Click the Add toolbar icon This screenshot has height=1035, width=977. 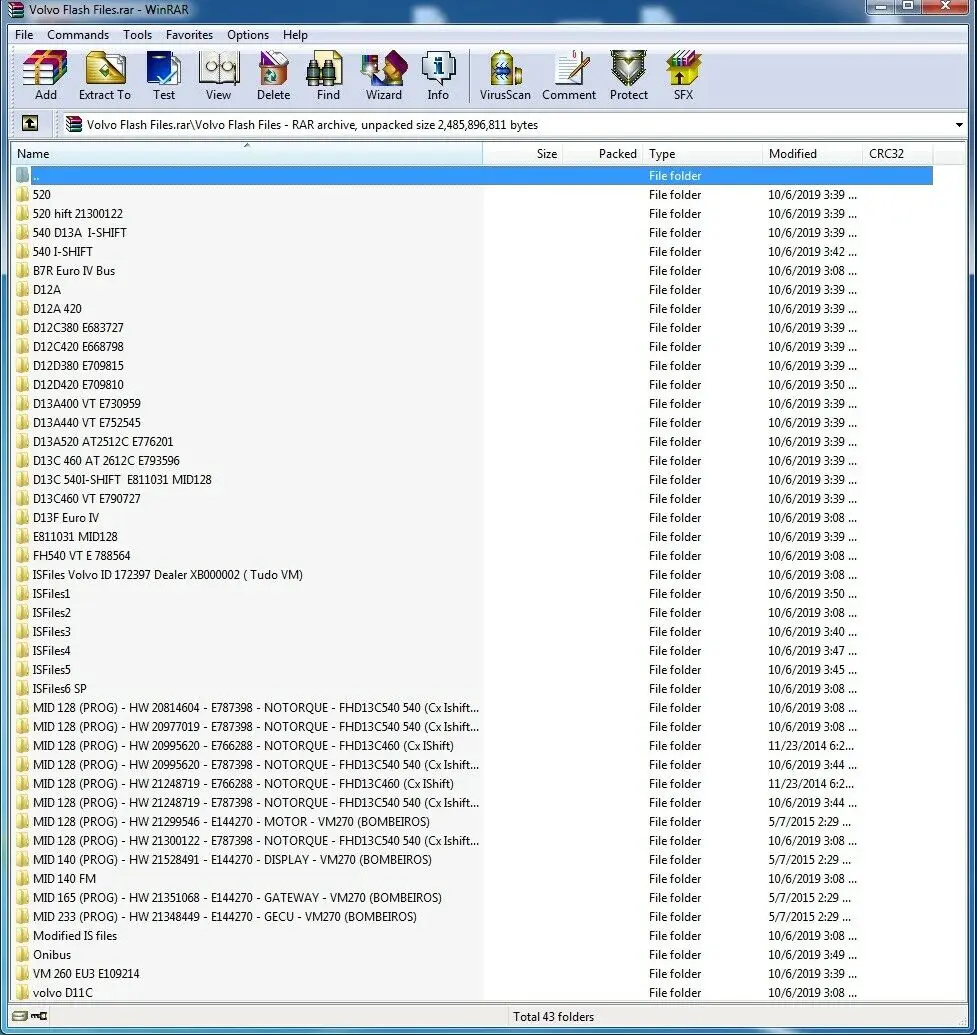[45, 75]
